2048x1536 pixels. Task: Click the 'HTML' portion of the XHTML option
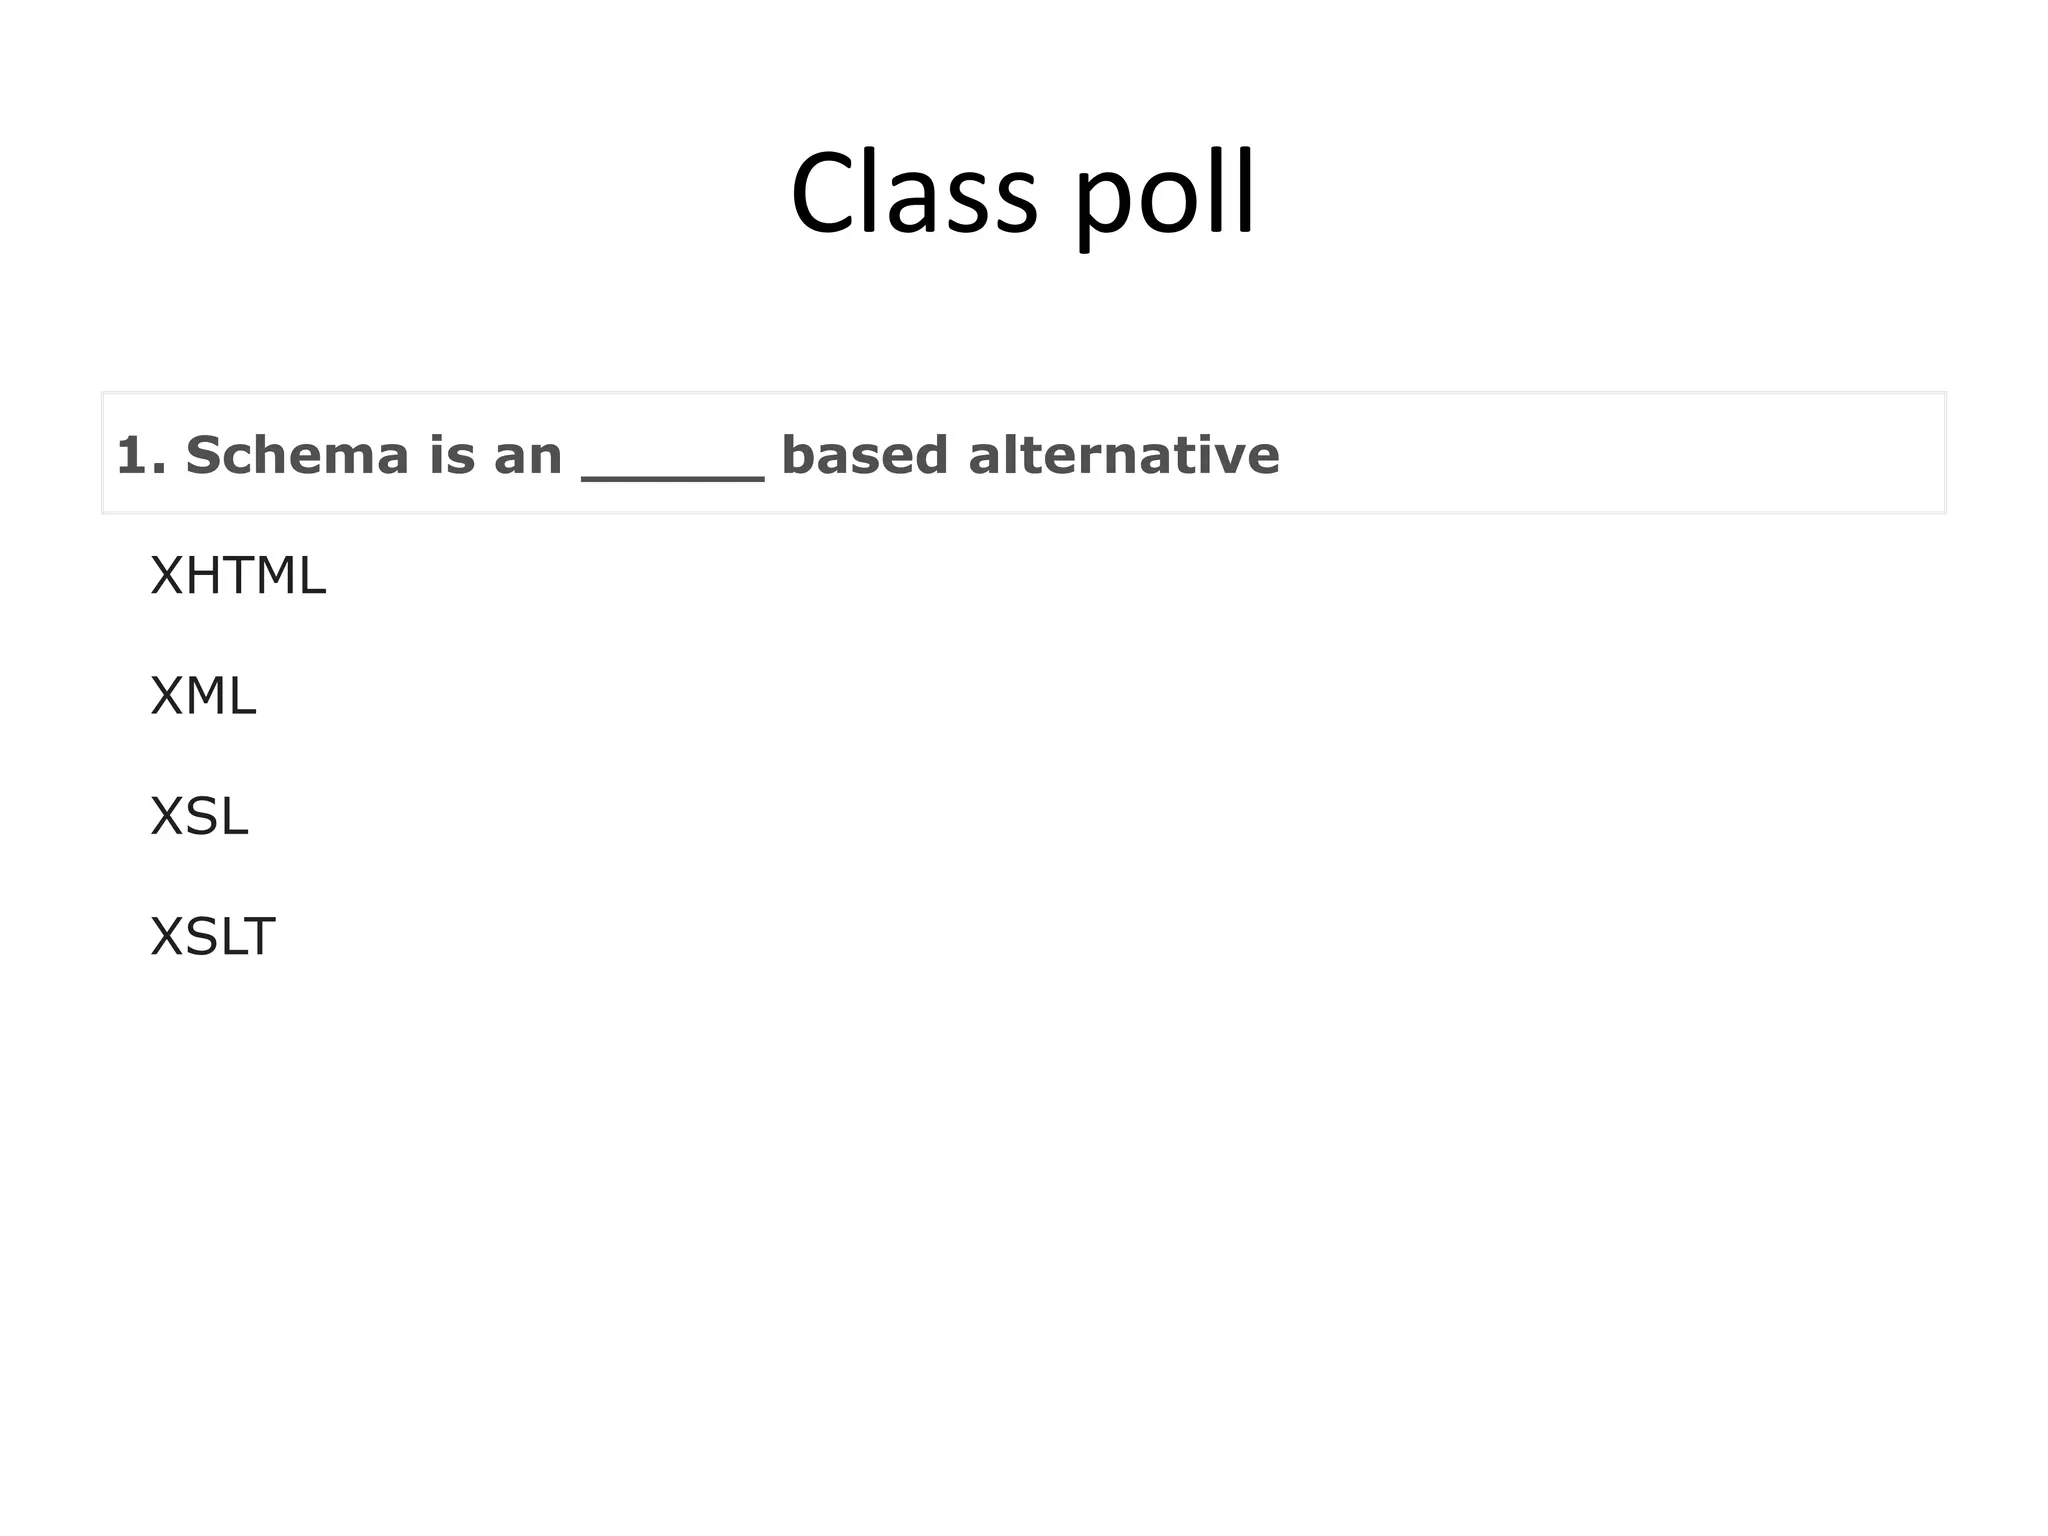tap(255, 577)
